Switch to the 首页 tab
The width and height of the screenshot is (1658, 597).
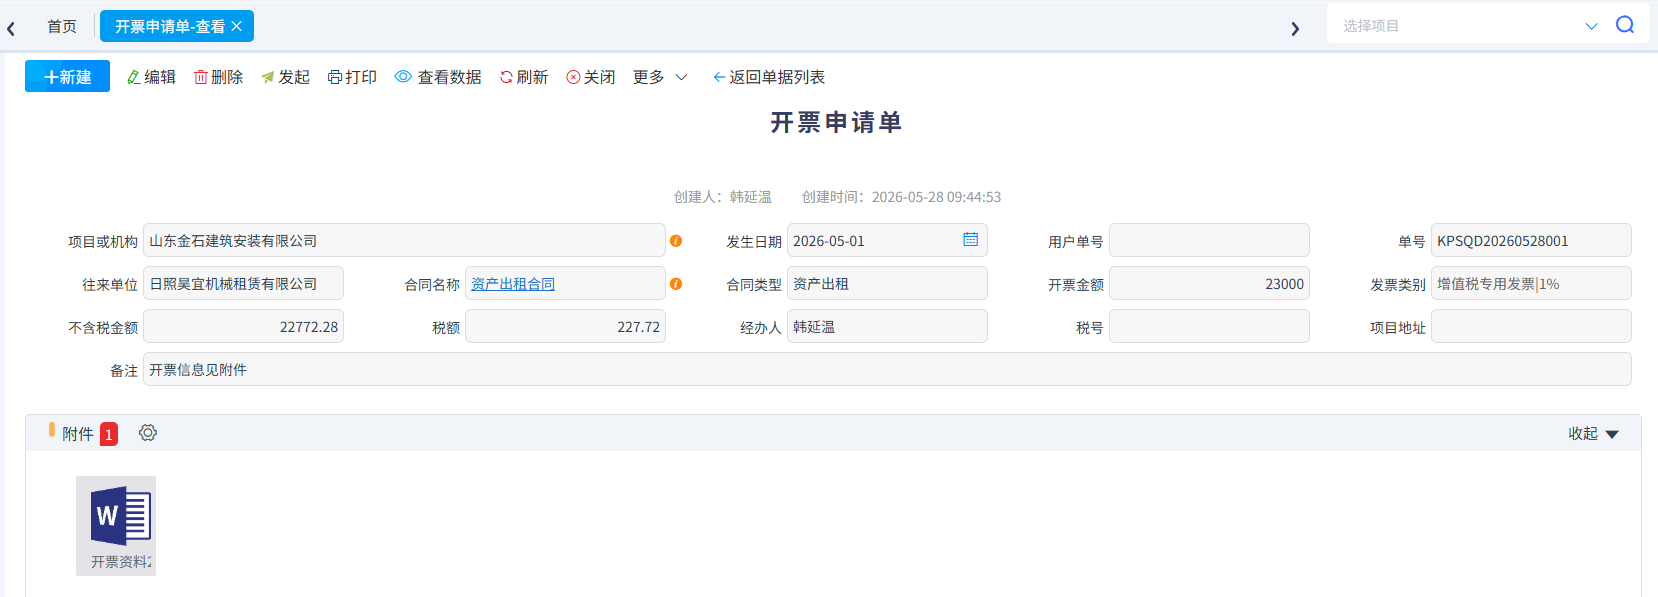click(x=62, y=26)
